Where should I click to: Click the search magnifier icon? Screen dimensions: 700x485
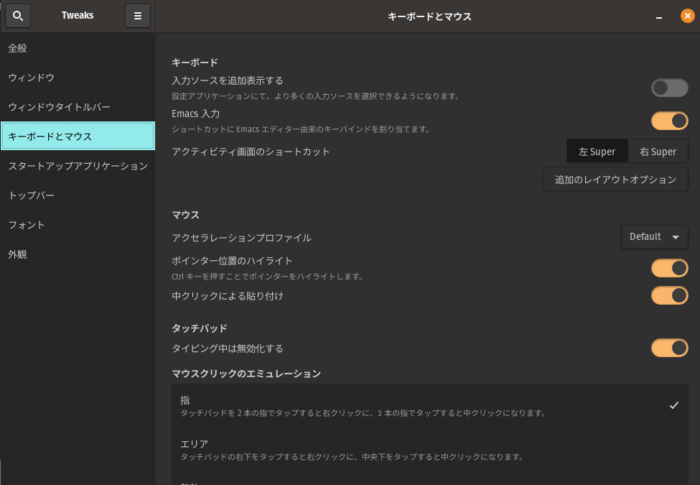point(19,16)
